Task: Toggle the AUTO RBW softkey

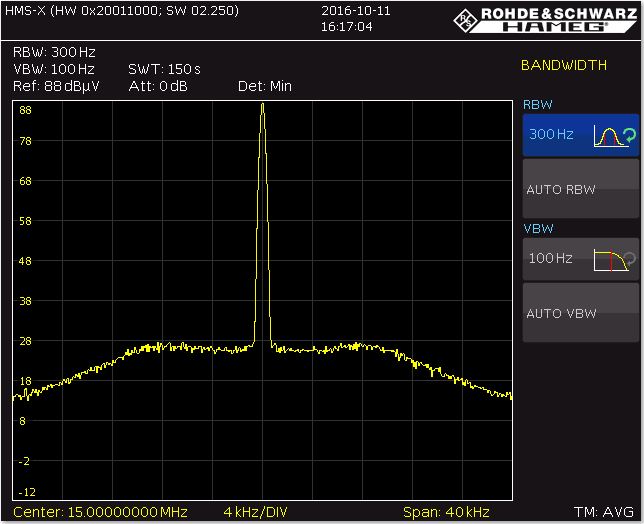Action: pos(580,189)
